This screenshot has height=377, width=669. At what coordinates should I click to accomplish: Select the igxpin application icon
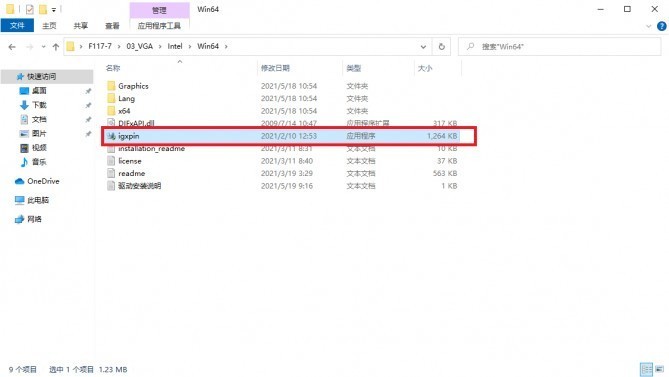pyautogui.click(x=111, y=136)
